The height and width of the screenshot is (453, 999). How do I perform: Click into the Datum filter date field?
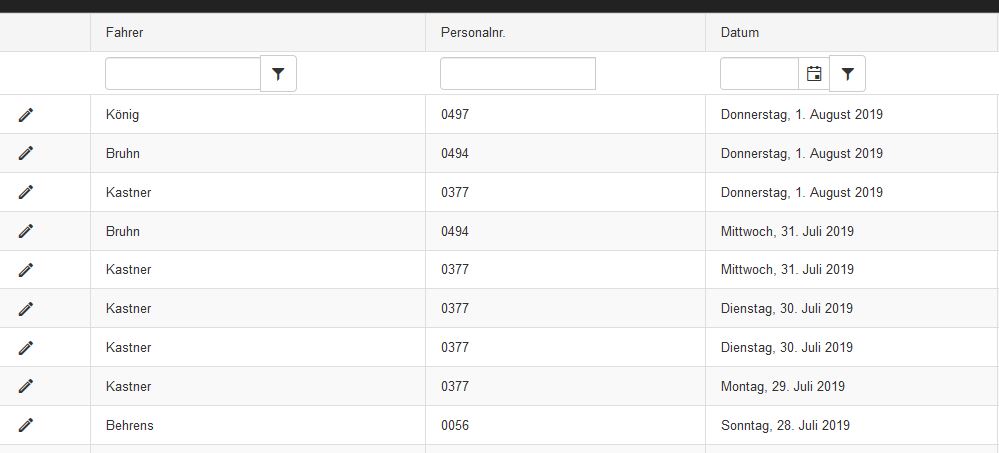point(759,74)
